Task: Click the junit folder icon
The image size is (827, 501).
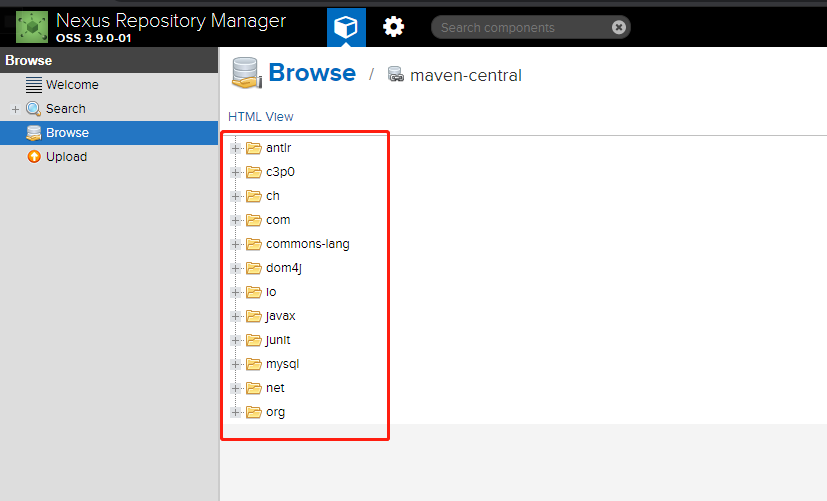Action: tap(254, 340)
